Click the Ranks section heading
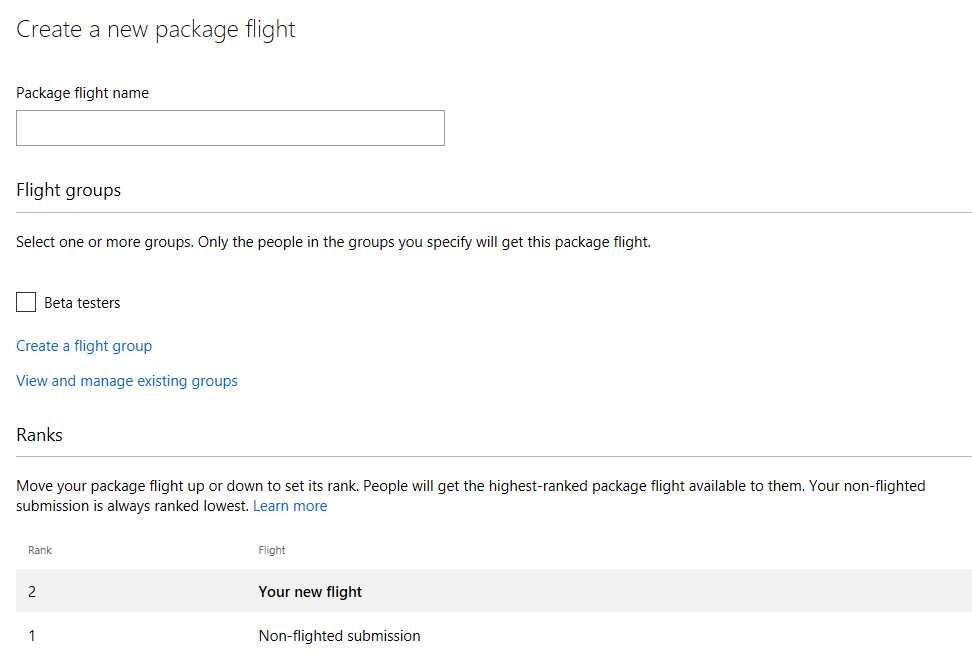This screenshot has height=667, width=972. click(39, 434)
